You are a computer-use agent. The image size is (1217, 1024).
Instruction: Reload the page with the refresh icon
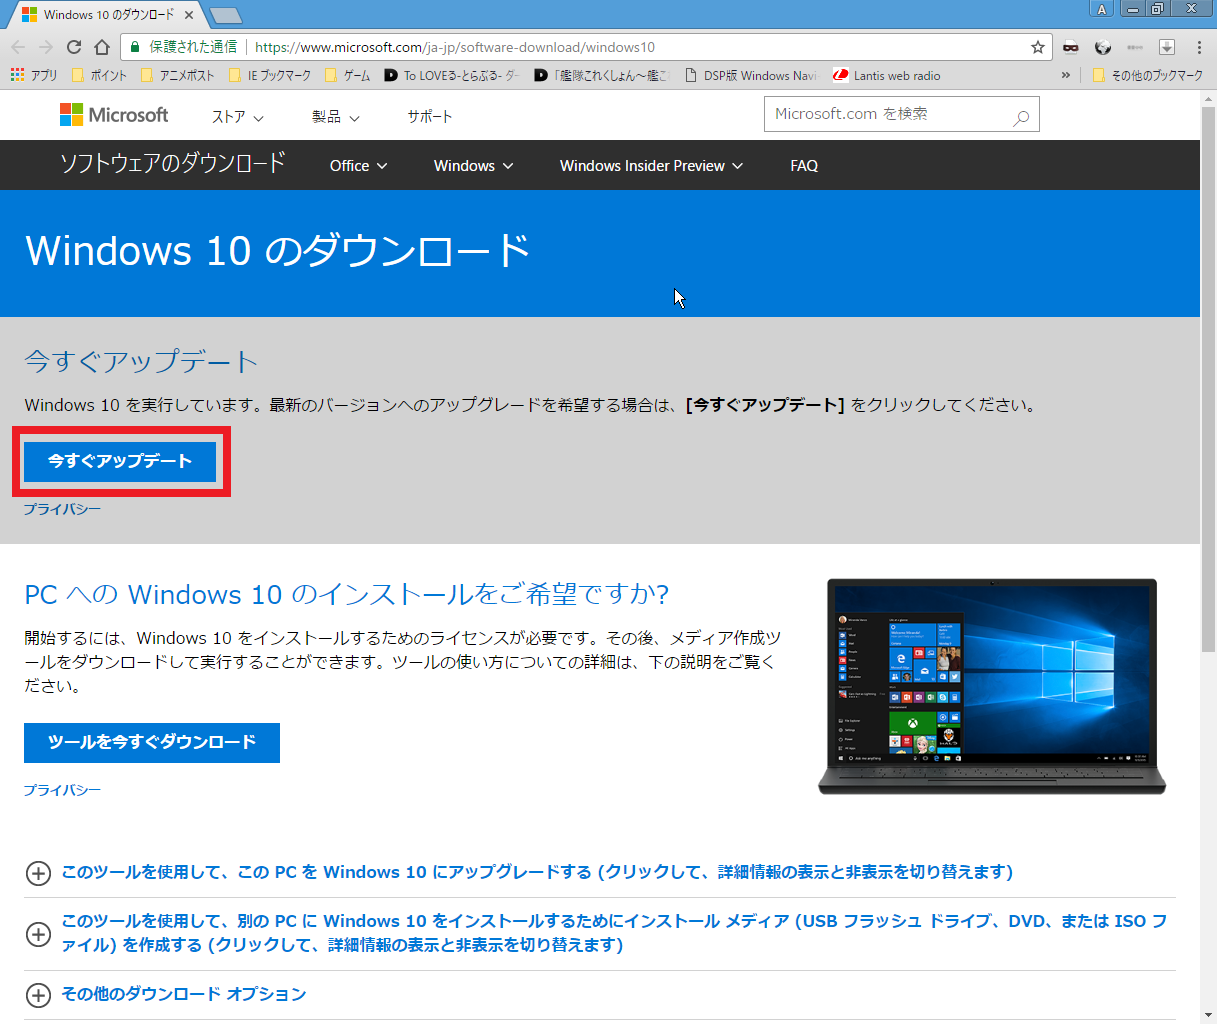pos(74,47)
